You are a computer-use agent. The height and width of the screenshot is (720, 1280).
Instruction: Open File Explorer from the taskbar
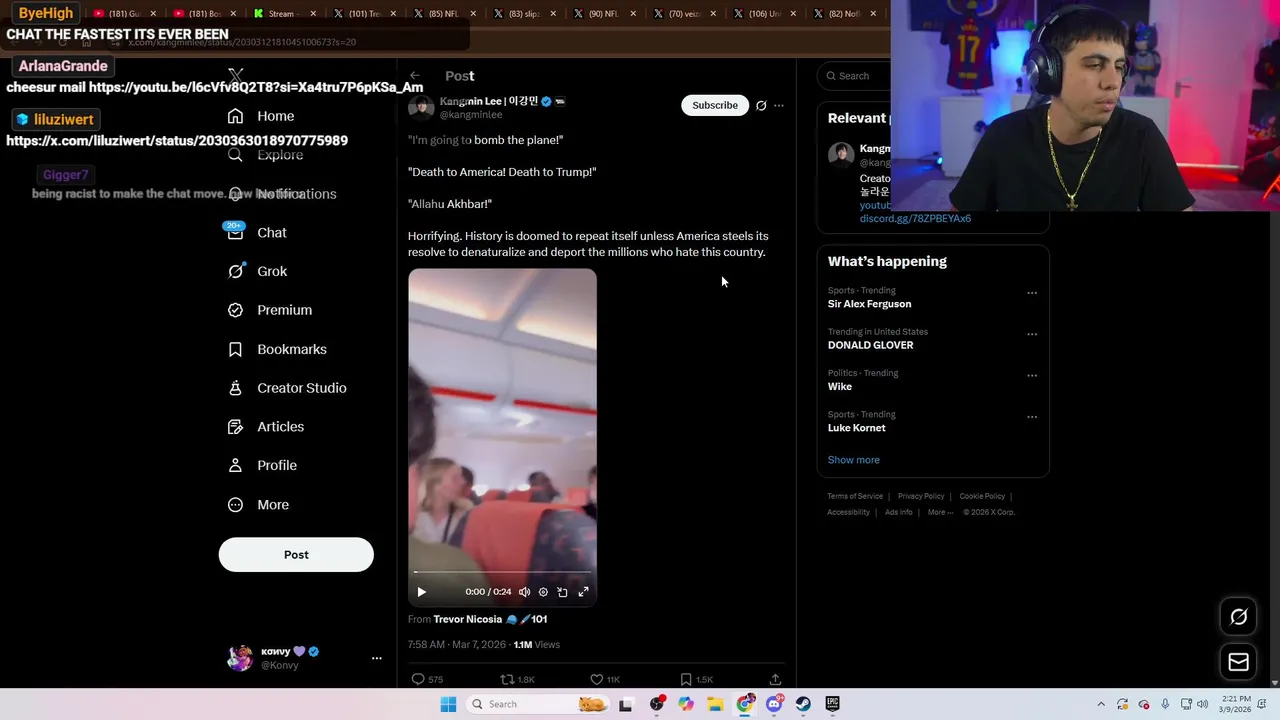pyautogui.click(x=715, y=704)
